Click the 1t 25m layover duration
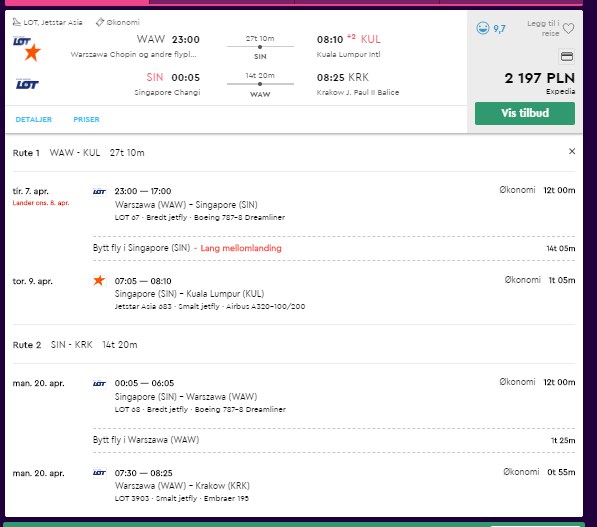Screen dimensions: 597x527 click(563, 441)
